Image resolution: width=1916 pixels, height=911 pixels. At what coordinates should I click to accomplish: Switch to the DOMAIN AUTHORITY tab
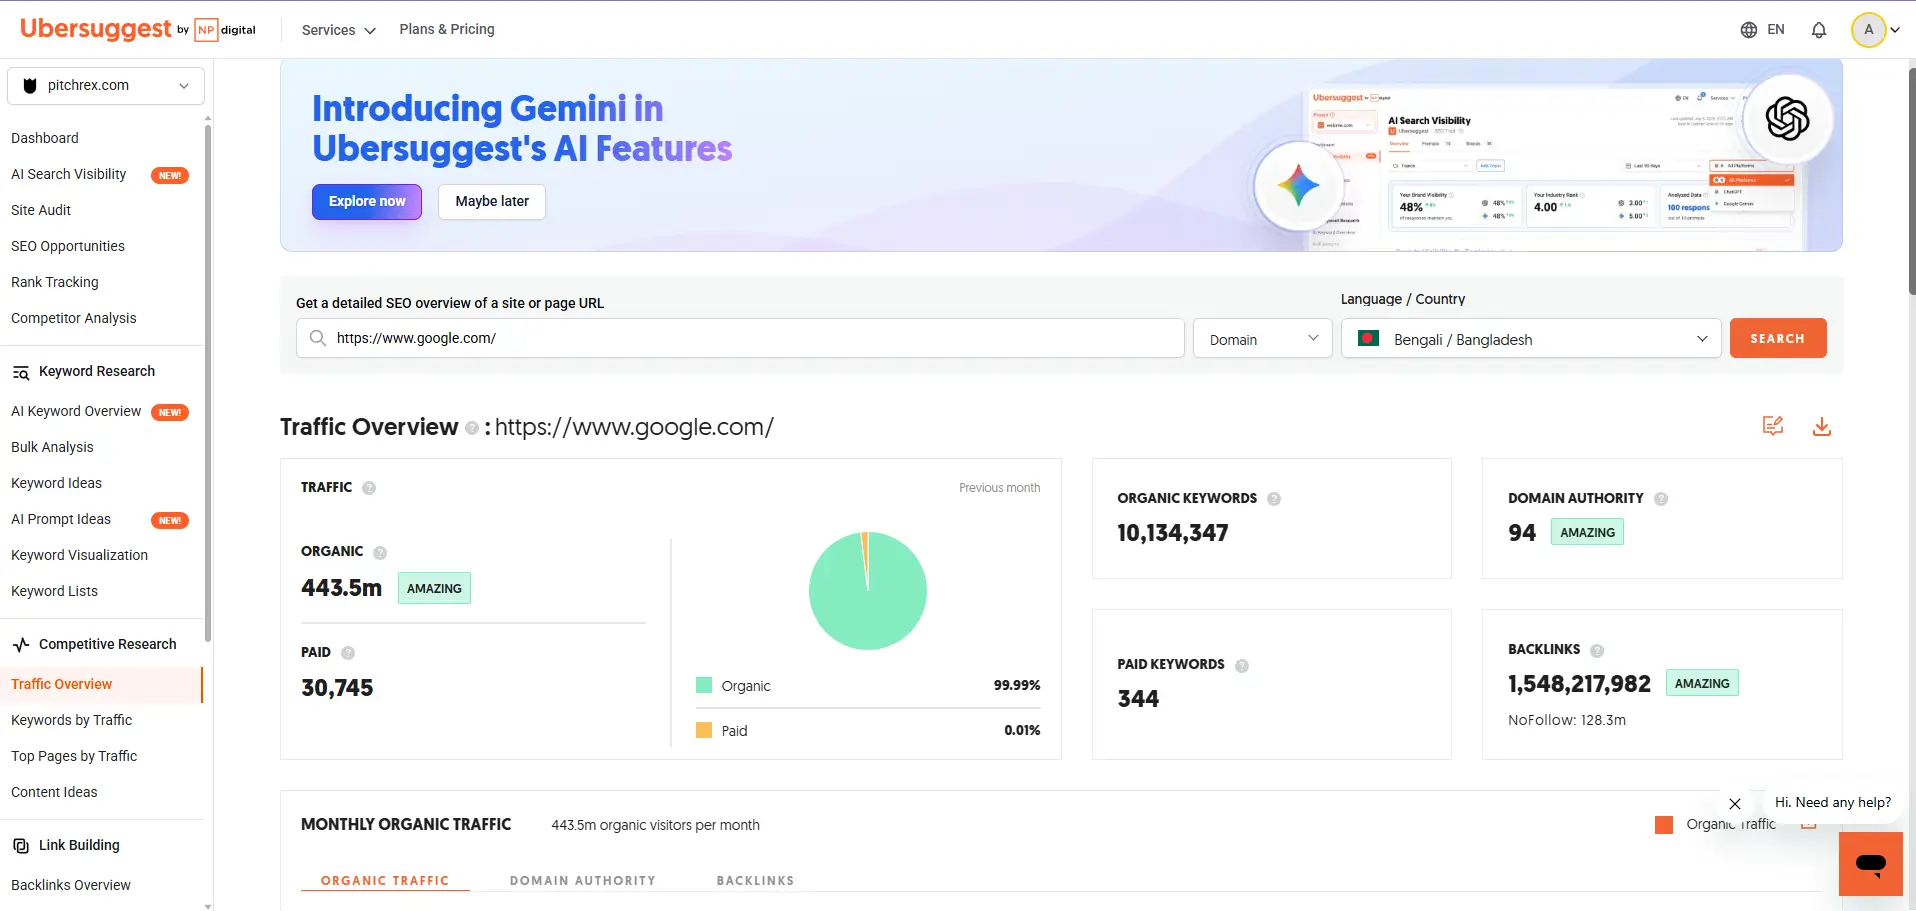(x=583, y=881)
